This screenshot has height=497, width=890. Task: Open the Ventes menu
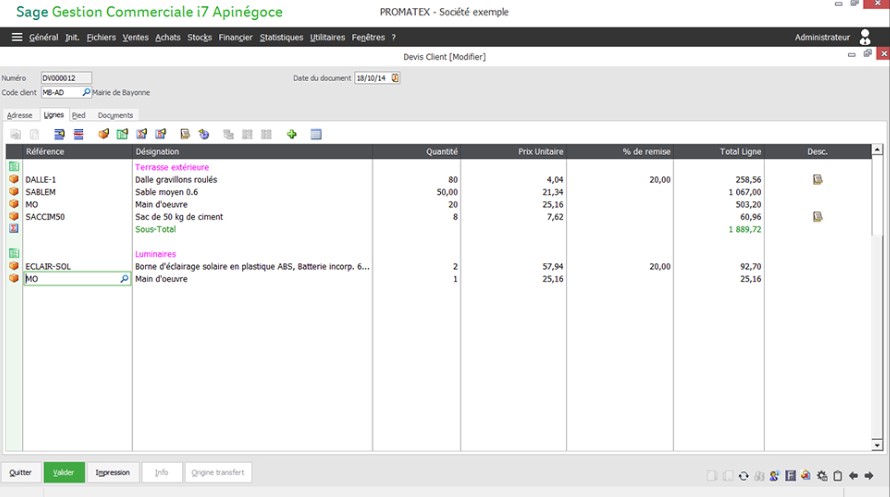(135, 37)
